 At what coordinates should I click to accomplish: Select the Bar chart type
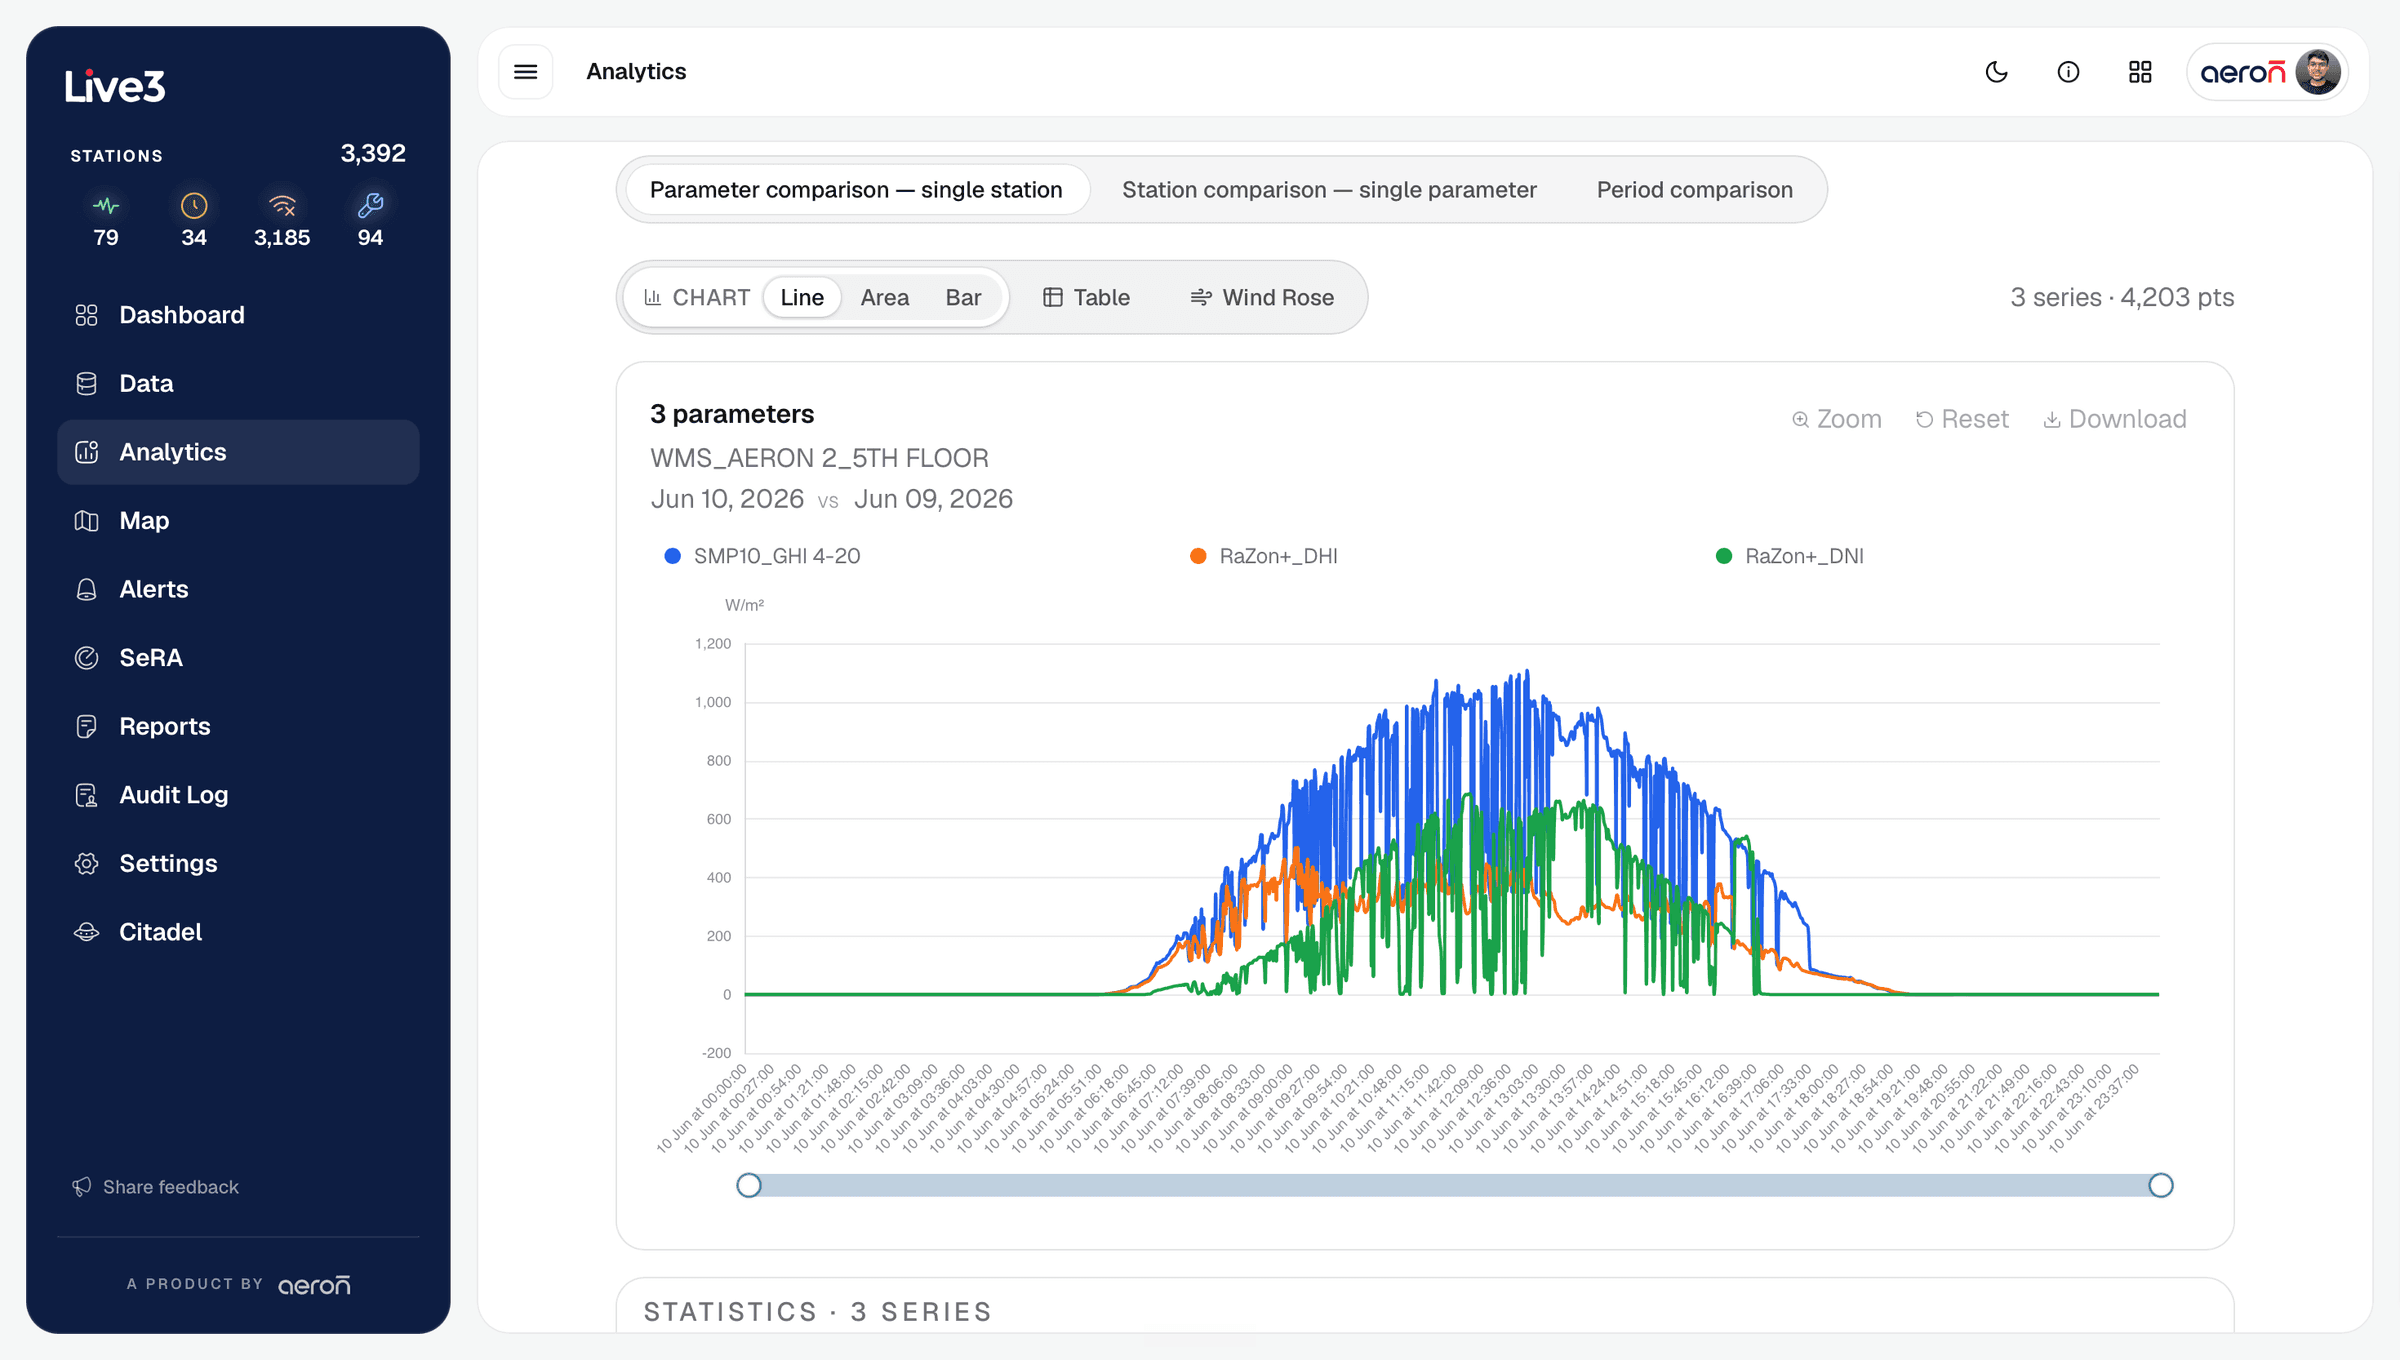coord(963,297)
